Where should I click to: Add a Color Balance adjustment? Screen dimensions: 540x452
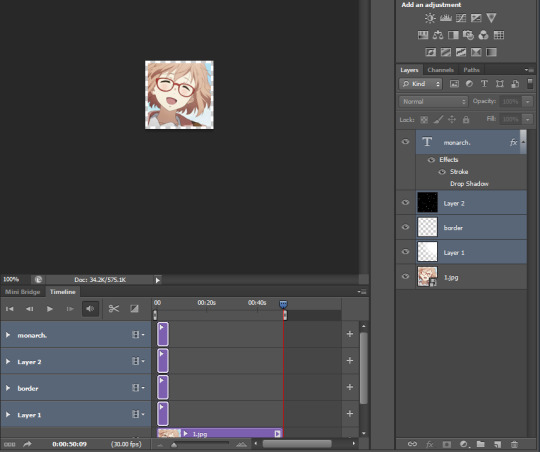(438, 35)
